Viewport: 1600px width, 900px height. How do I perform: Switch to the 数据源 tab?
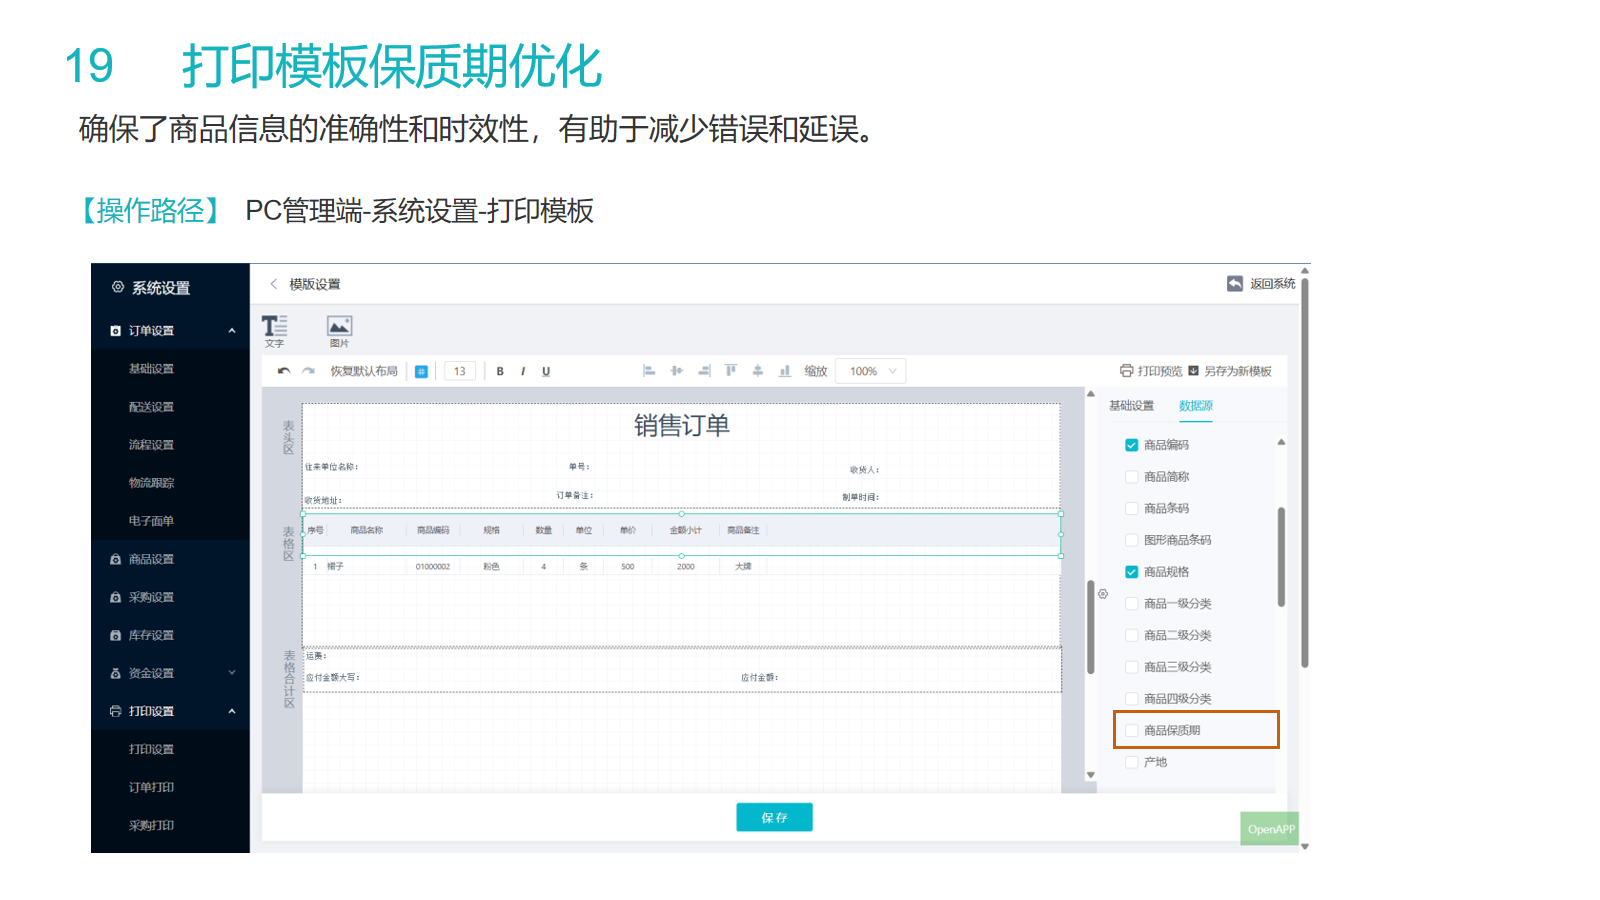(1196, 406)
